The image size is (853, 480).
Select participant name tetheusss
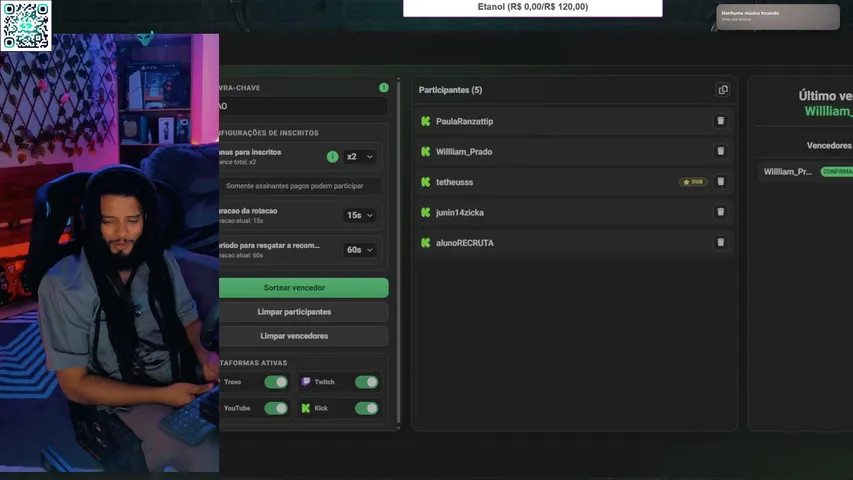coord(454,182)
